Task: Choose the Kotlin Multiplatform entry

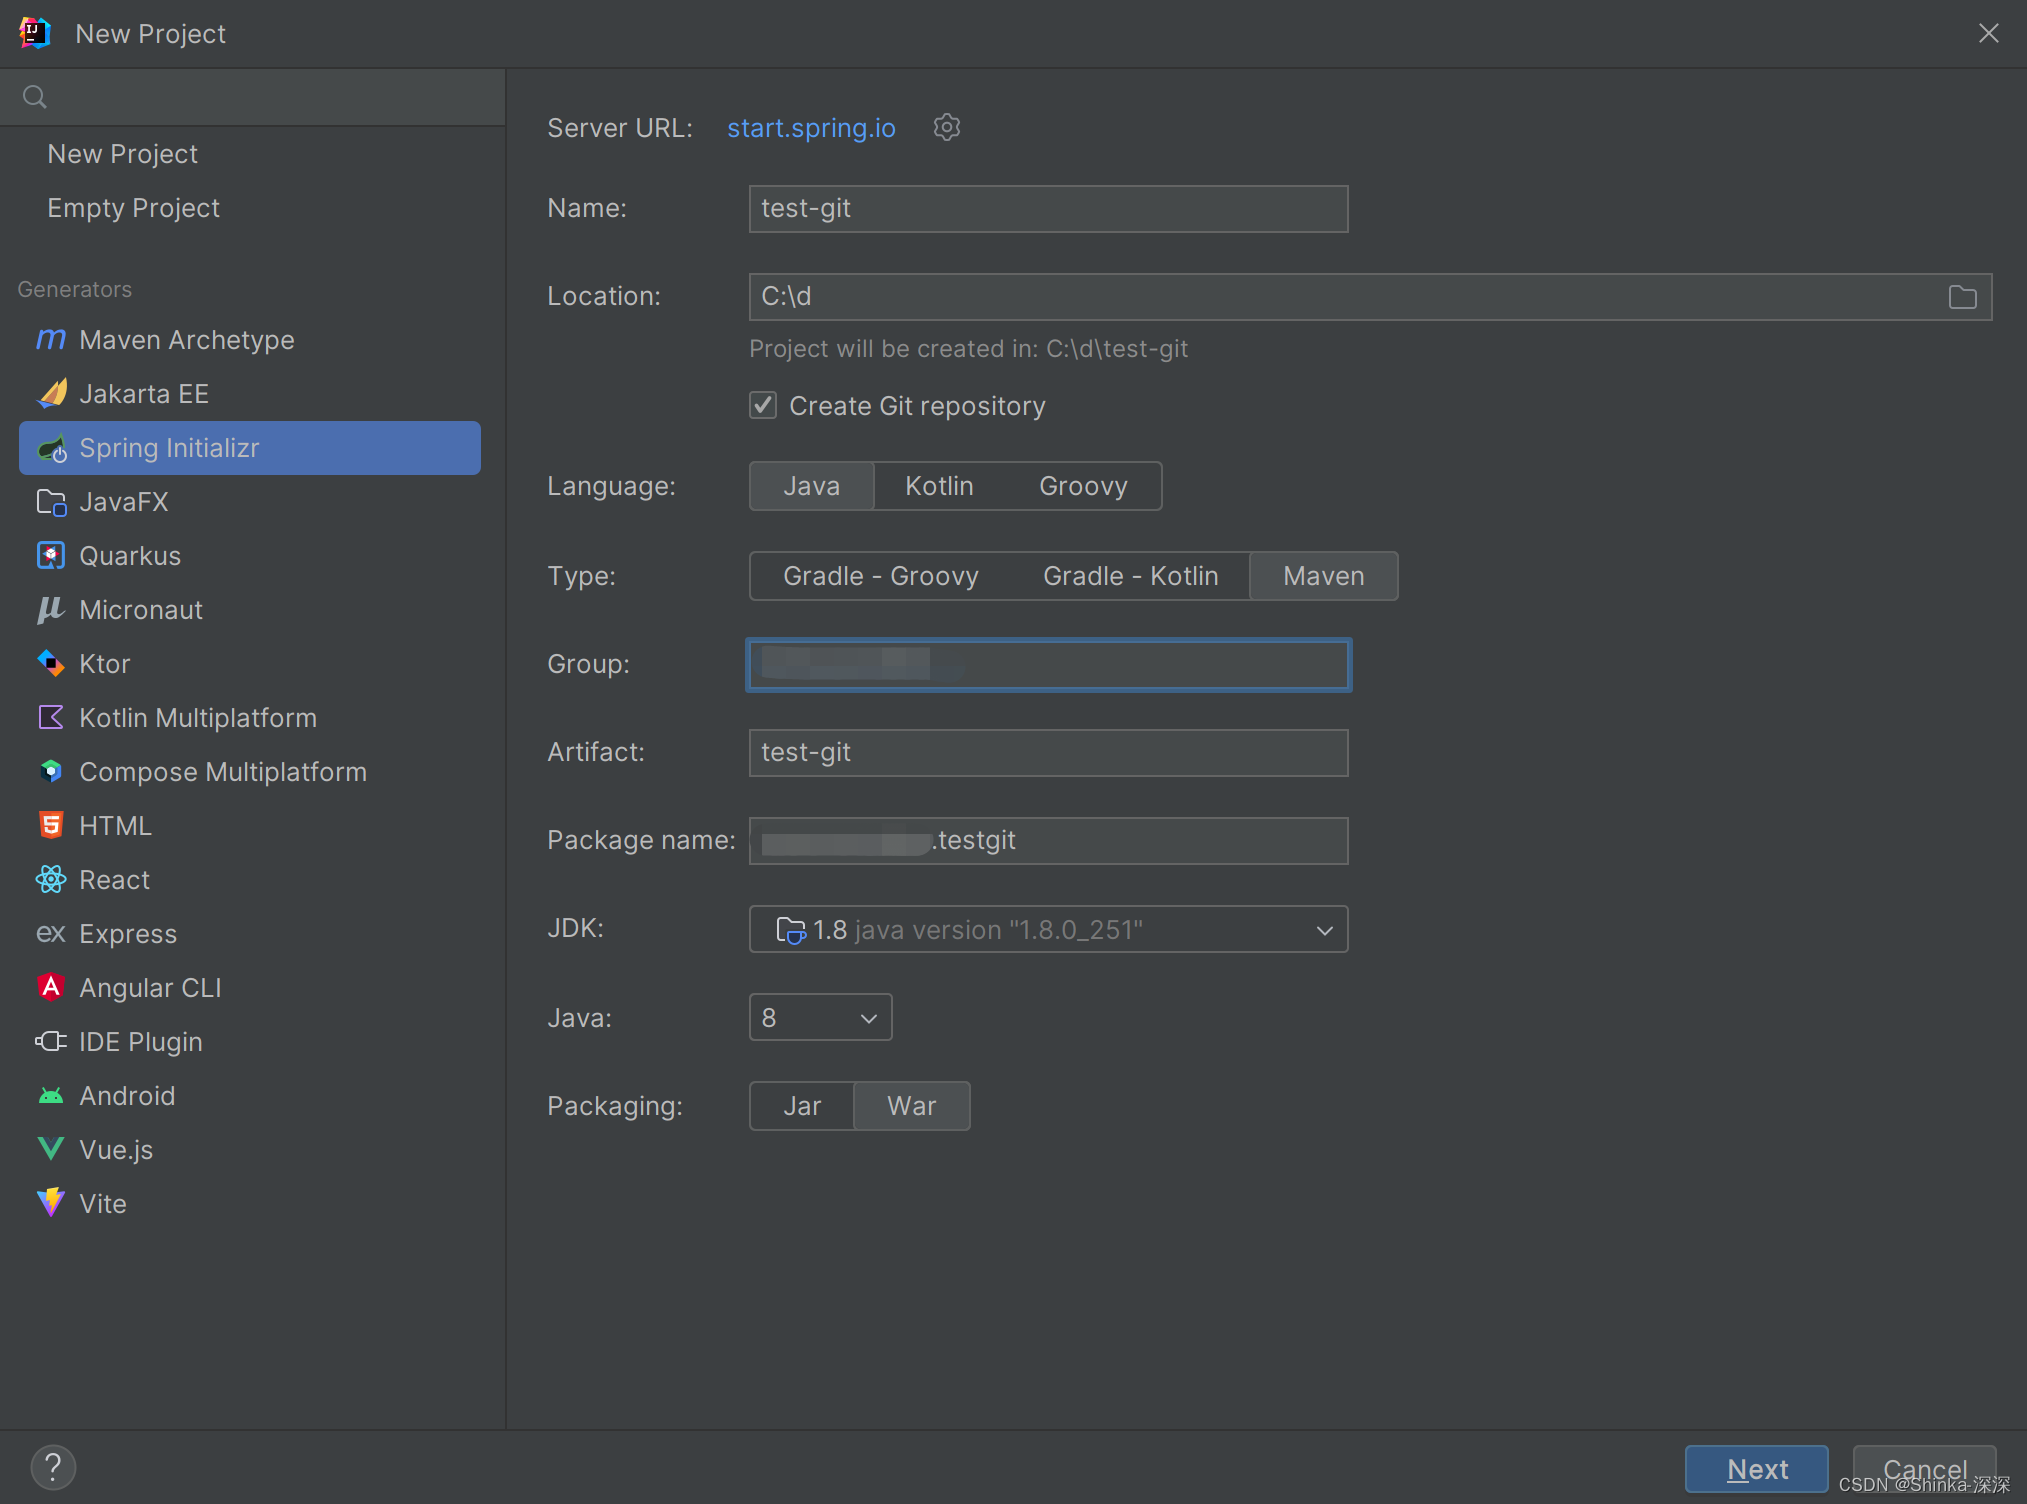Action: pyautogui.click(x=250, y=718)
